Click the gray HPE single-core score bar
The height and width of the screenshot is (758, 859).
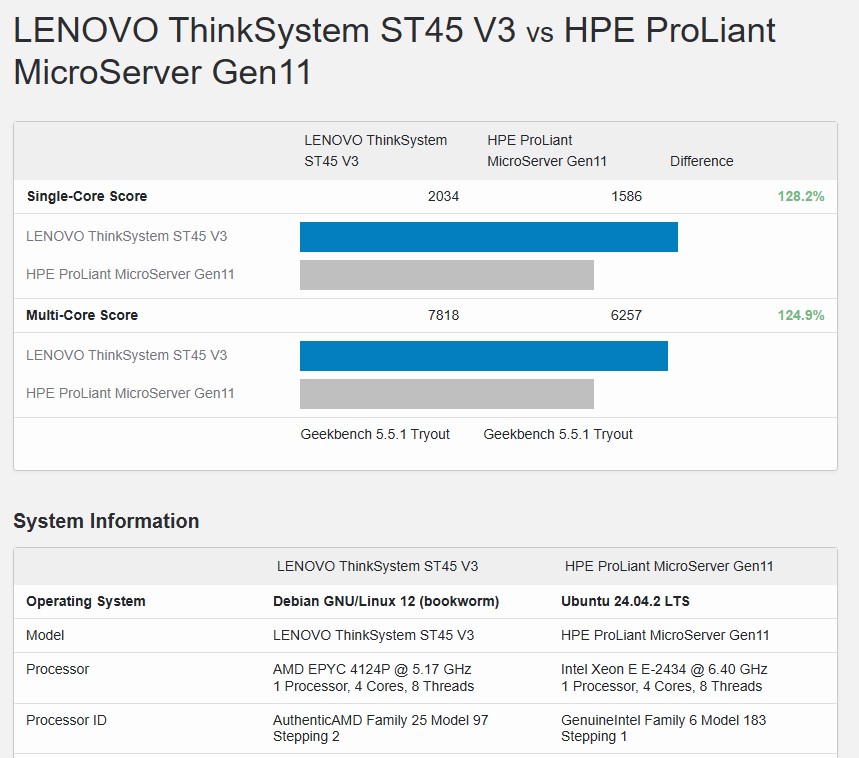click(446, 275)
